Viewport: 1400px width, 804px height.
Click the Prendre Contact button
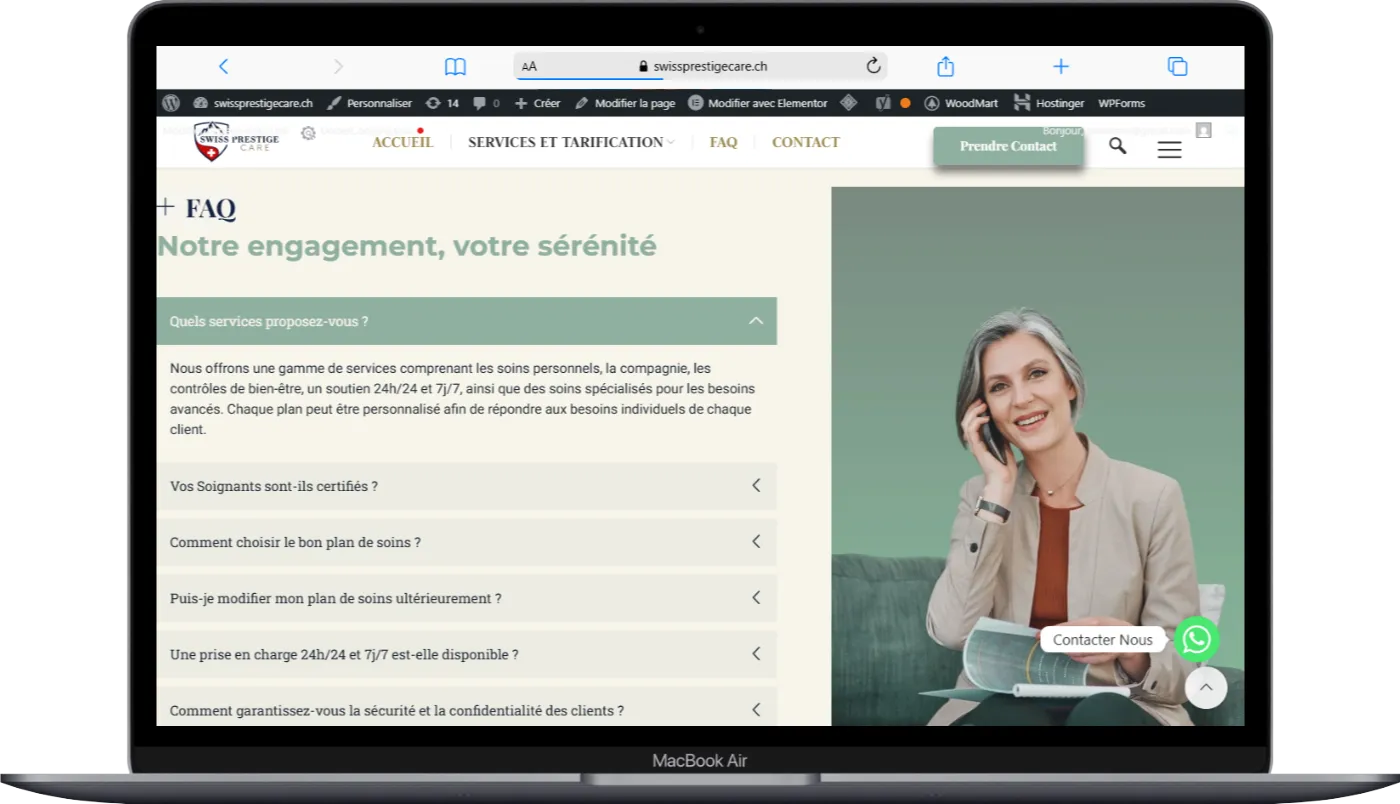tap(1007, 146)
